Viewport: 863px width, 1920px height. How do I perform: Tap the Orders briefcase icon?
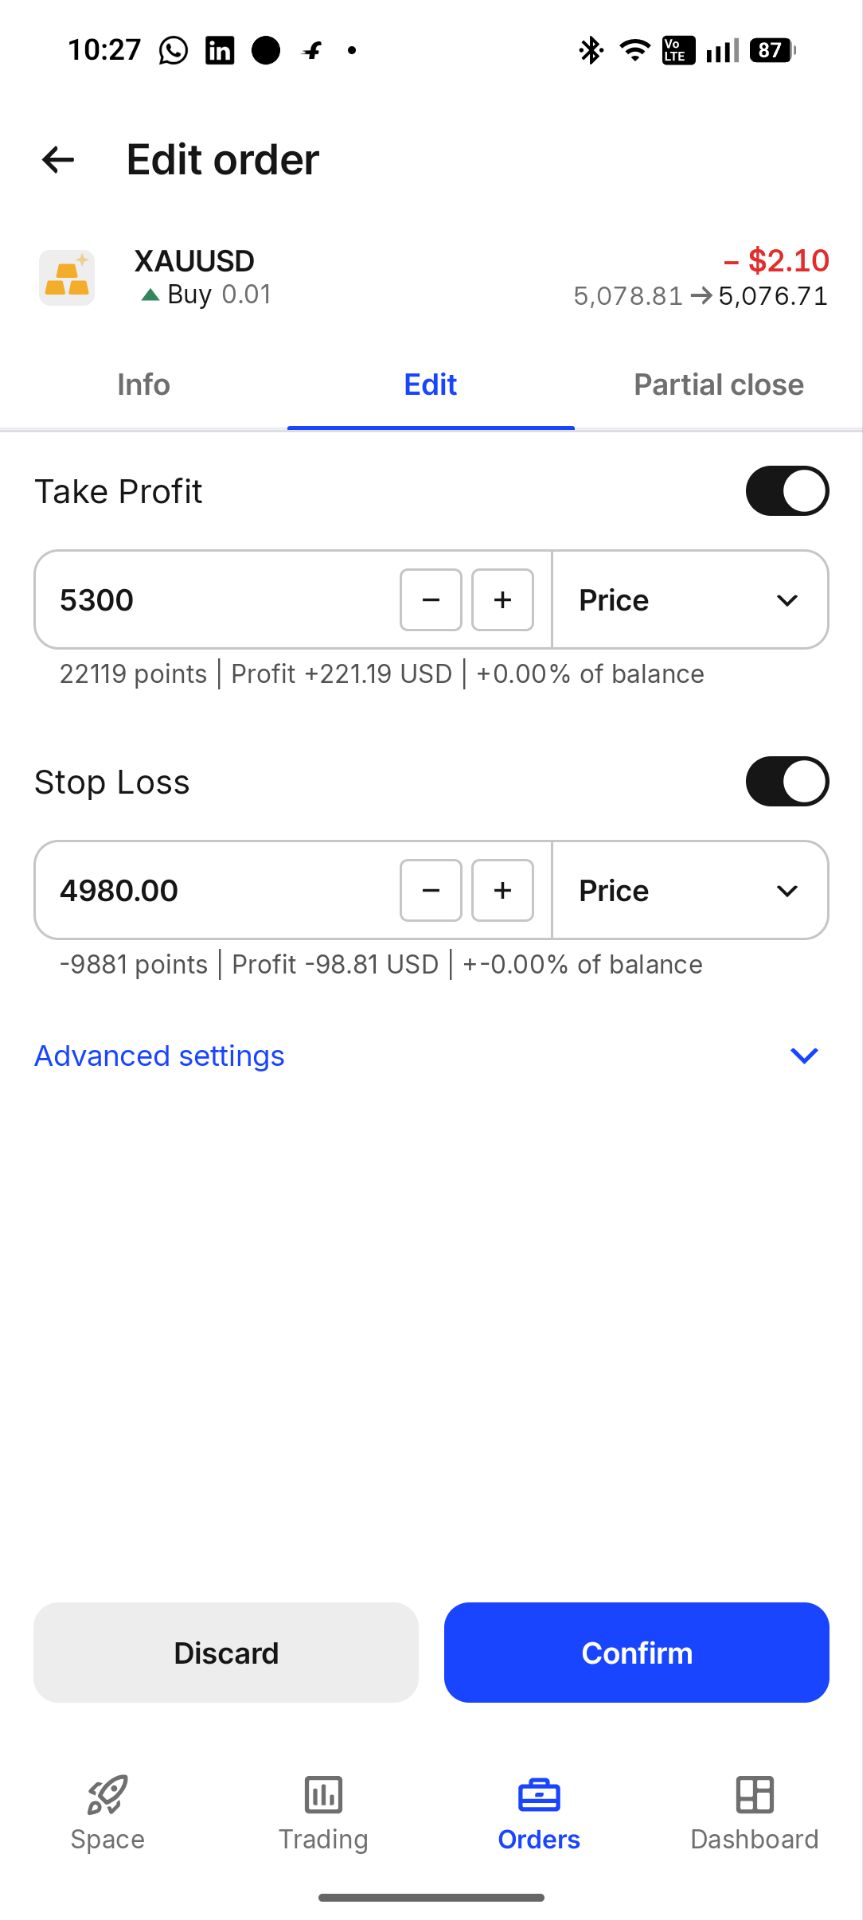pos(539,1795)
